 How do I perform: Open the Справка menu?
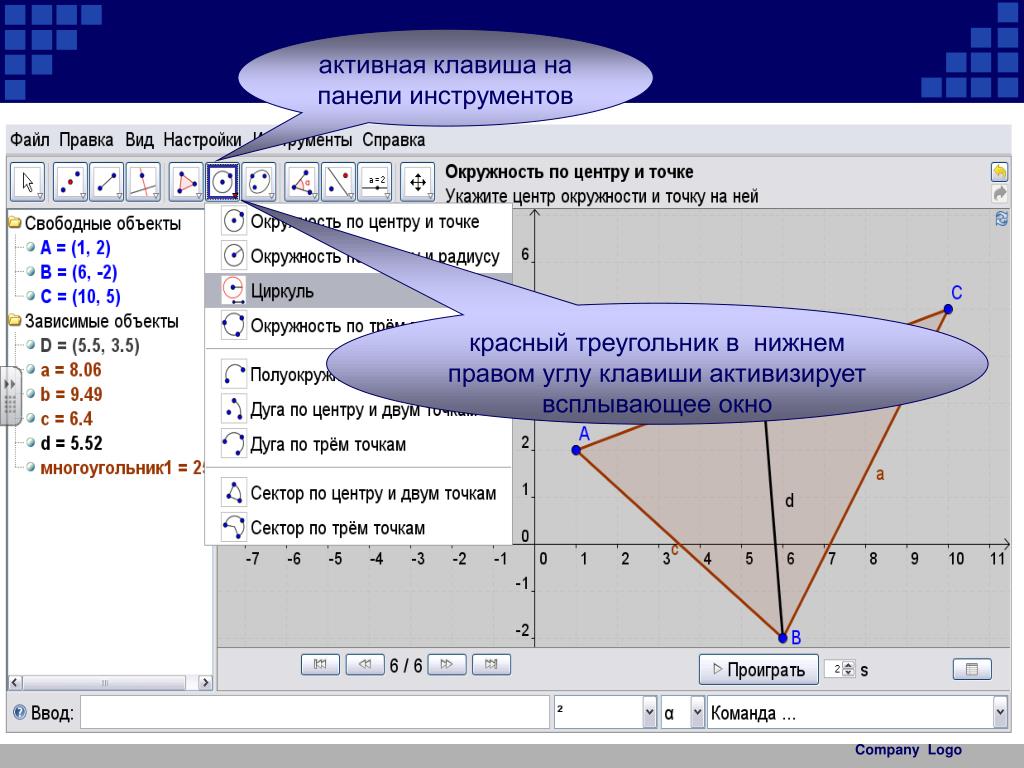tap(394, 140)
